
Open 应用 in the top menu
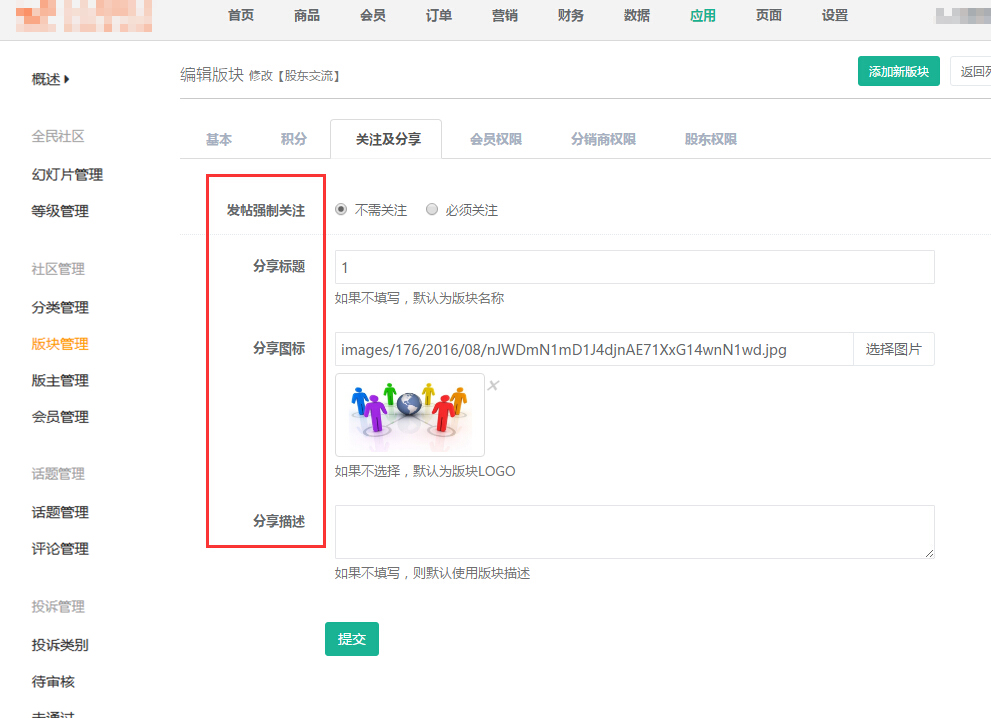(703, 16)
